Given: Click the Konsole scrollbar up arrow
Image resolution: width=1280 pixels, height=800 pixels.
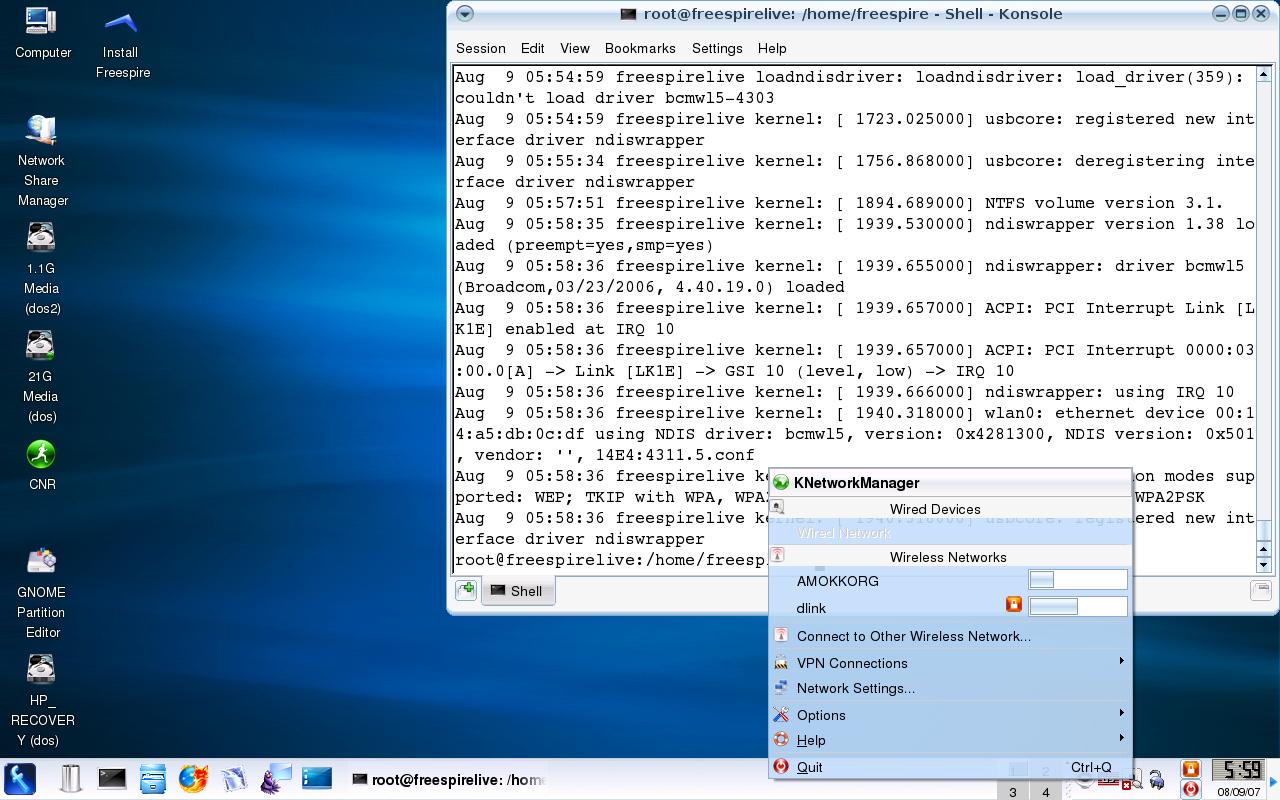Looking at the screenshot, I should coord(1263,74).
